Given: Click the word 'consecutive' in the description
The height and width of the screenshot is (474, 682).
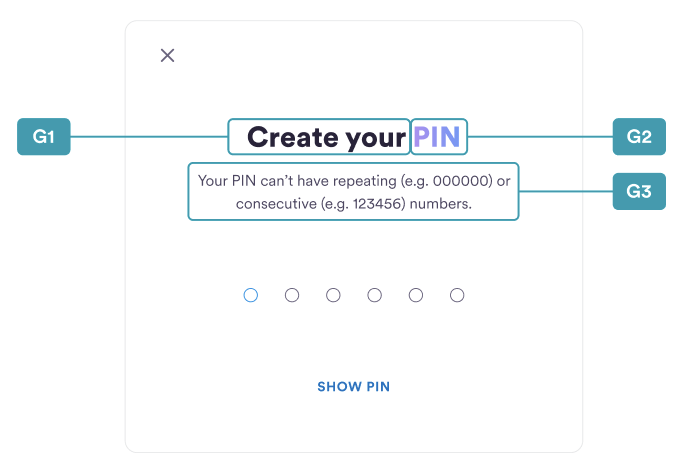Looking at the screenshot, I should click(x=276, y=204).
